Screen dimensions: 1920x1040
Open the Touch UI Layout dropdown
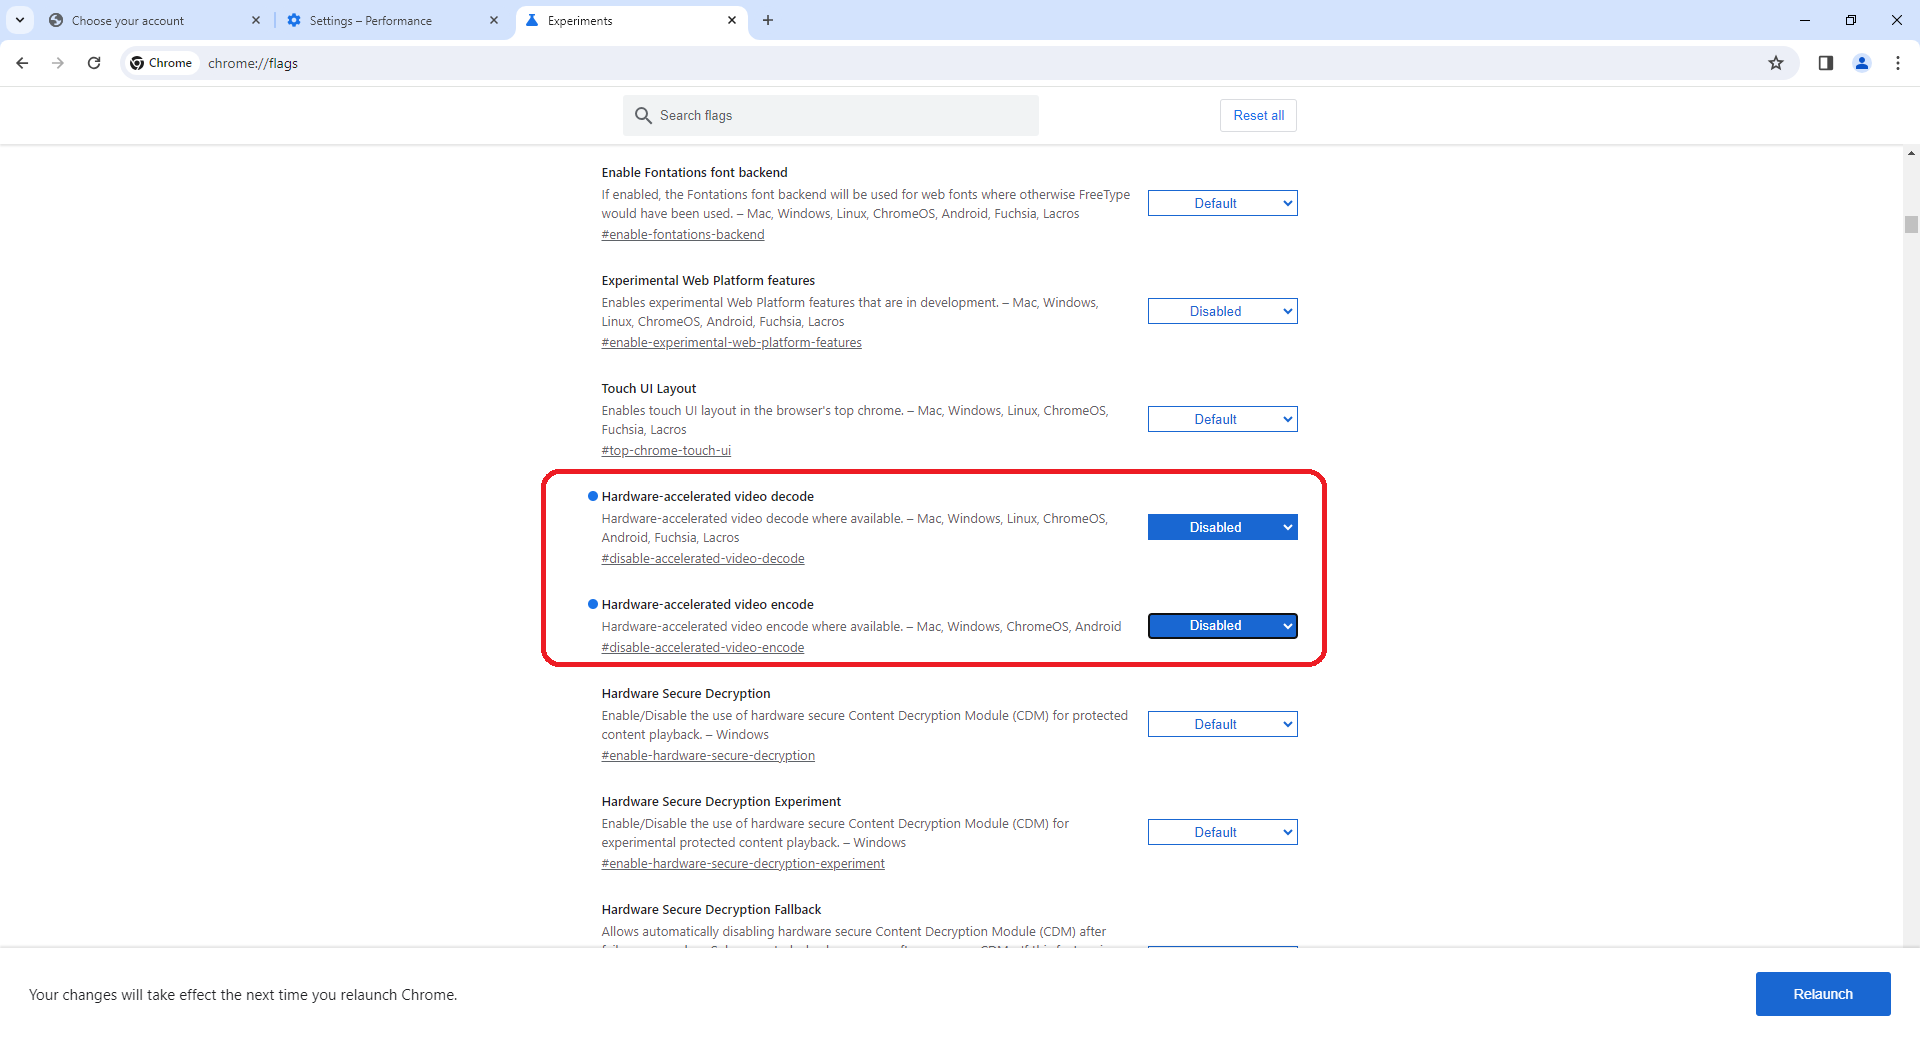click(1222, 419)
